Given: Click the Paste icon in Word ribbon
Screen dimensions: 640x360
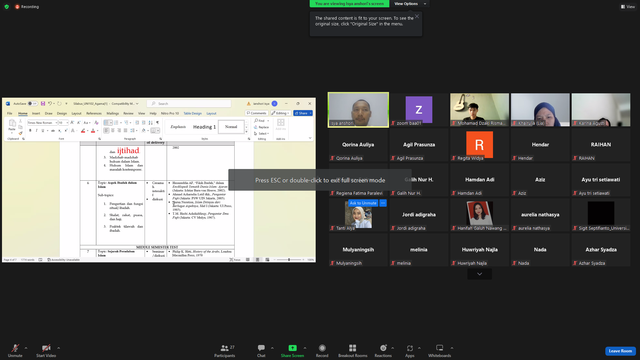Looking at the screenshot, I should pos(12,125).
